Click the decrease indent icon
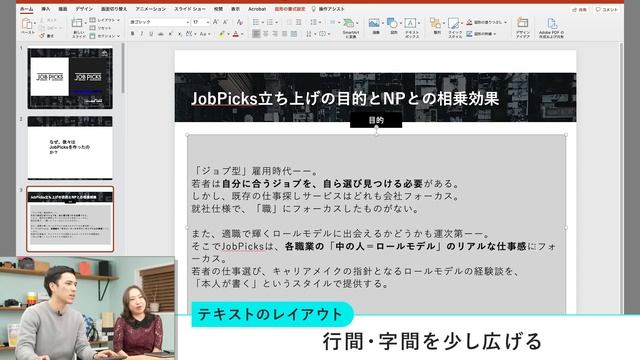Screen dimensions: 640x360 click(289, 22)
